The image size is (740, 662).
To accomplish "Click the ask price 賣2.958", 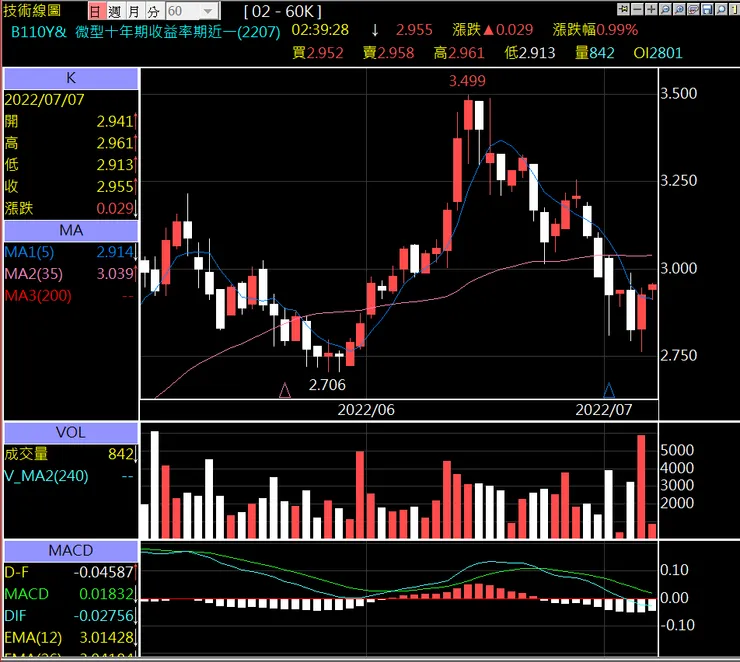I will point(388,52).
